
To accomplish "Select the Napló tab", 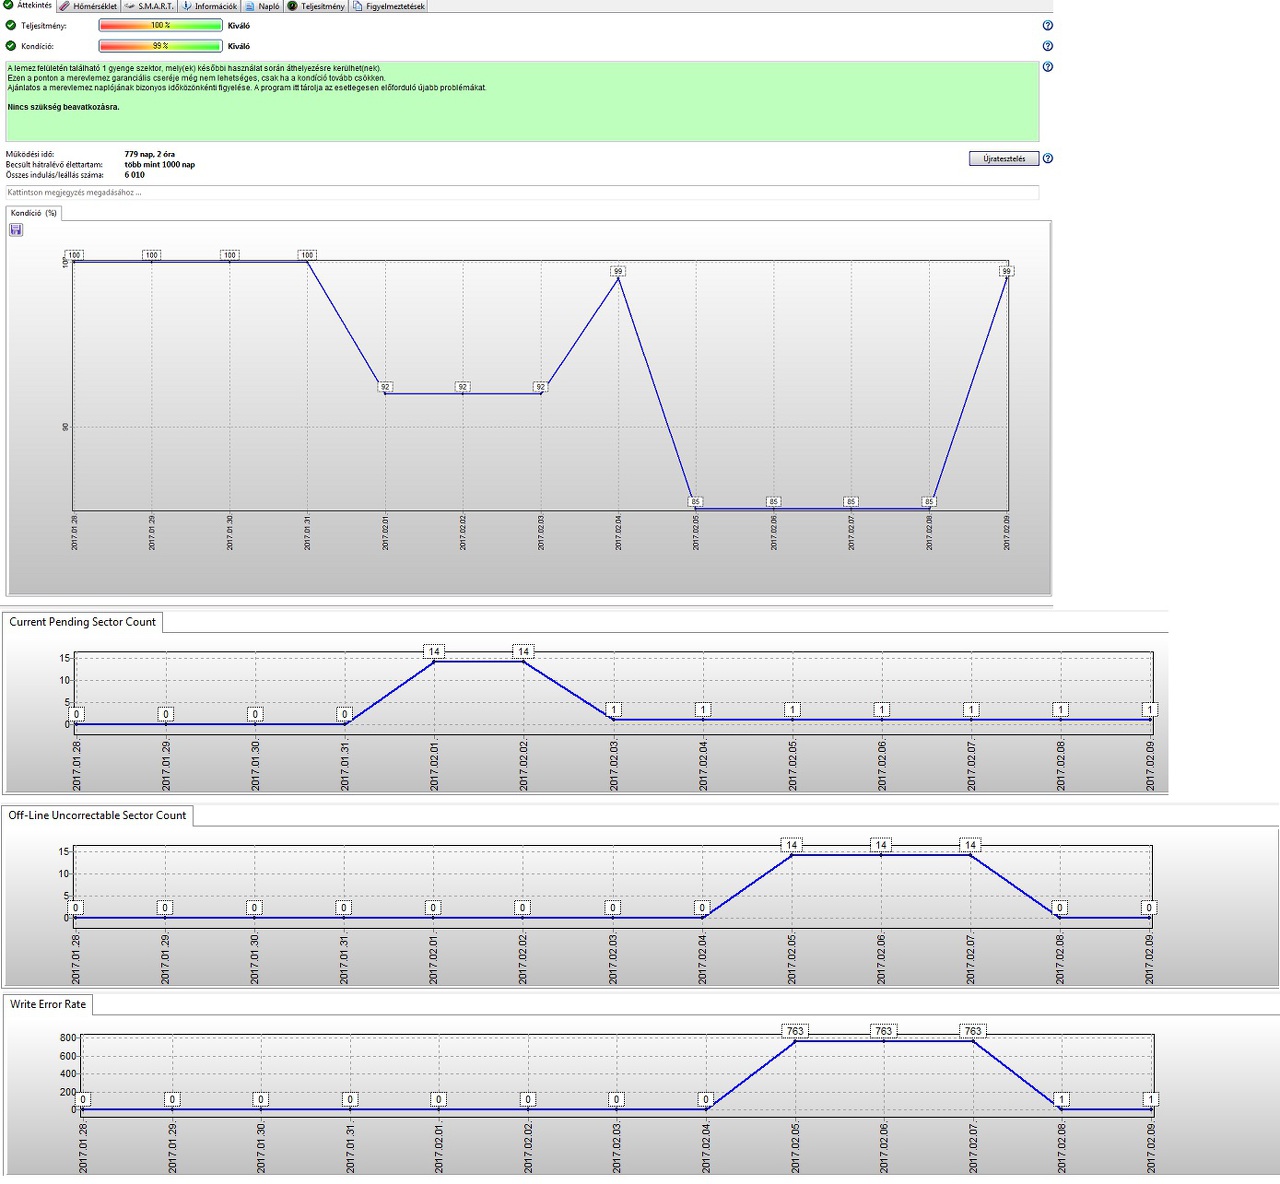I will coord(264,6).
